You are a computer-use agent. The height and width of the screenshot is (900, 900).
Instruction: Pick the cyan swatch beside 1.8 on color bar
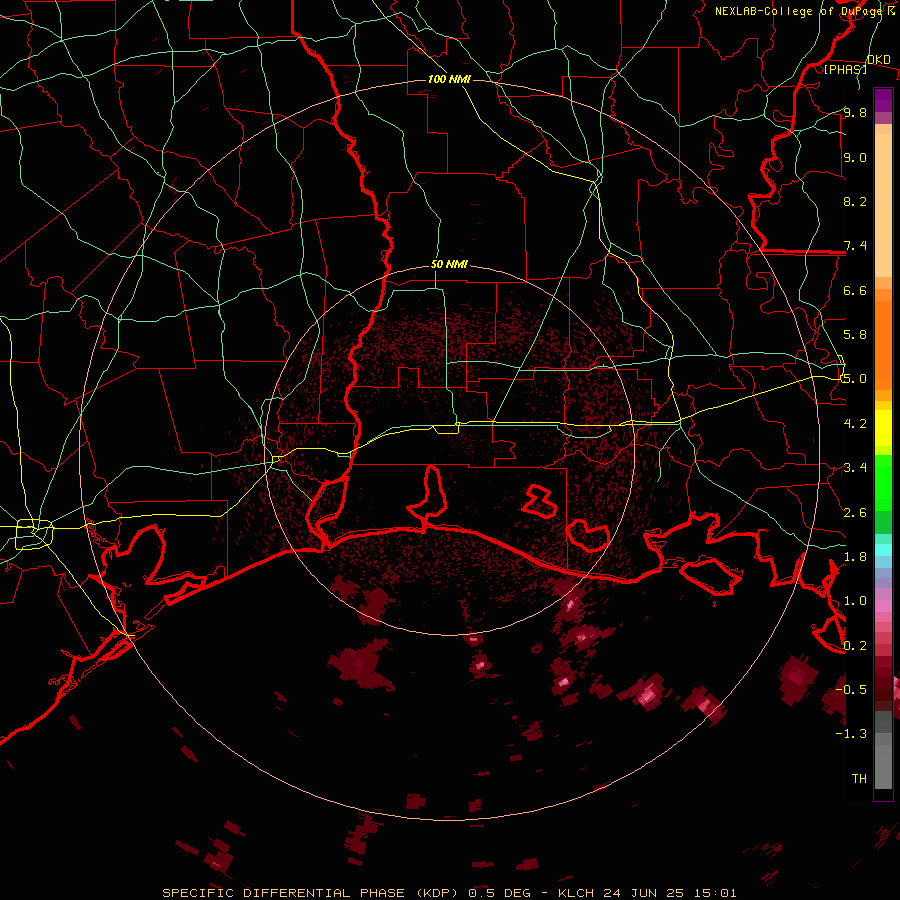tap(883, 550)
